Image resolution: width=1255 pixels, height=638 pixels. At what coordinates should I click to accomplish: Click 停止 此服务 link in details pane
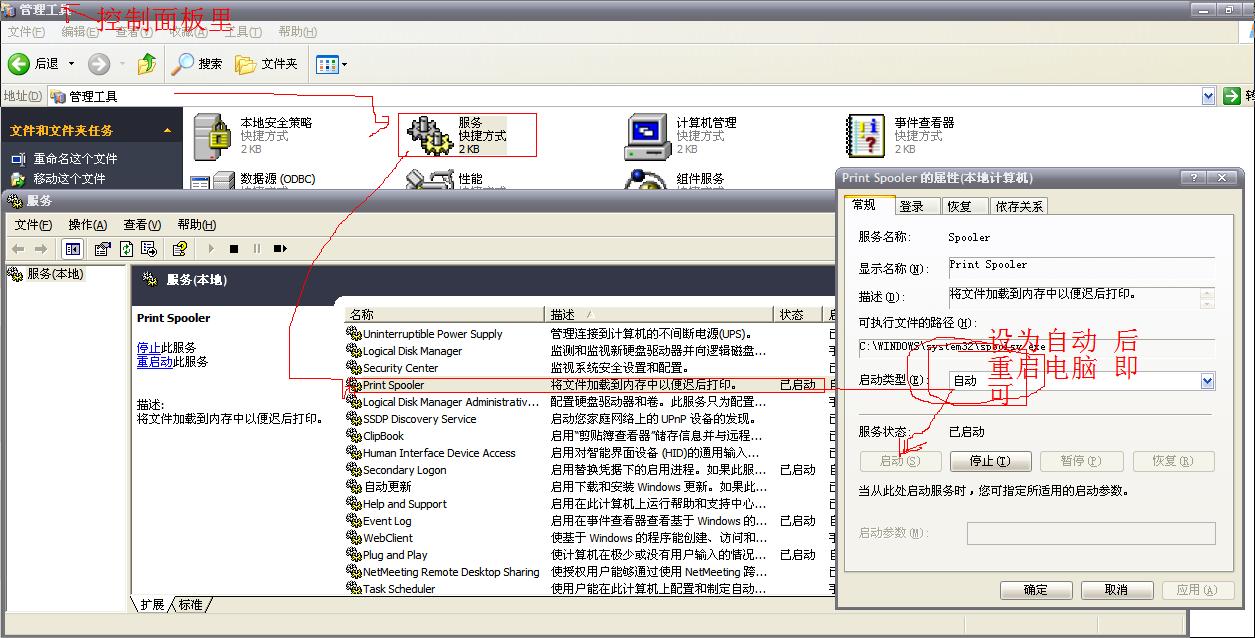tap(148, 348)
